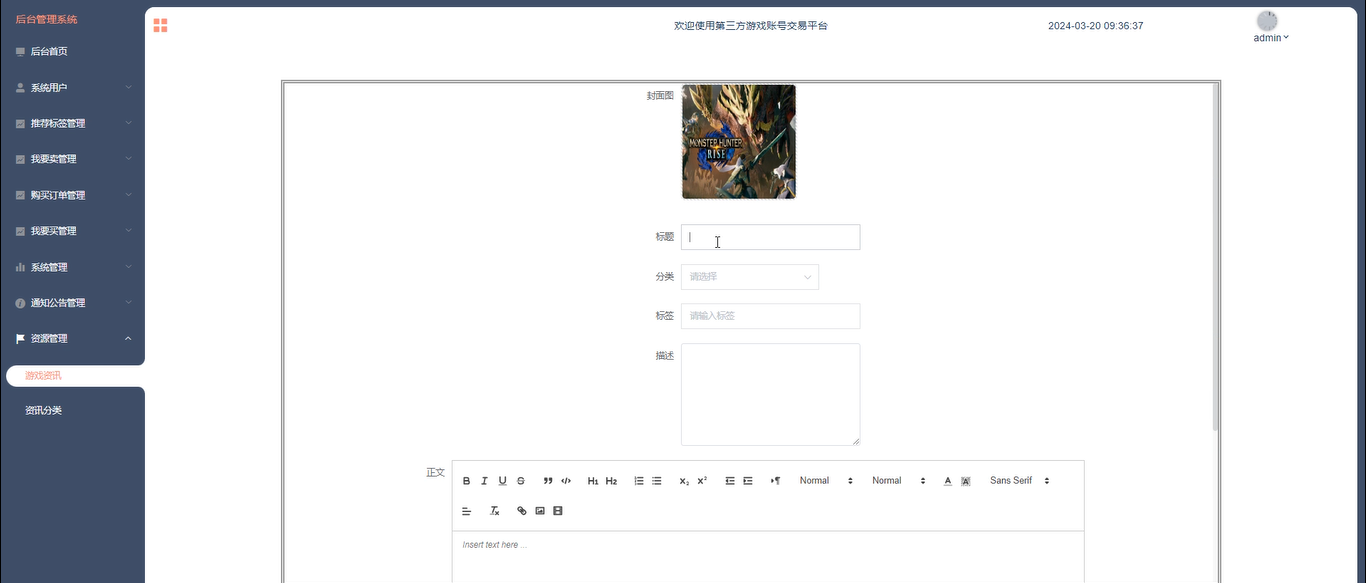Image resolution: width=1366 pixels, height=583 pixels.
Task: Click the info icon beside 通知公告管理
Action: click(x=20, y=303)
